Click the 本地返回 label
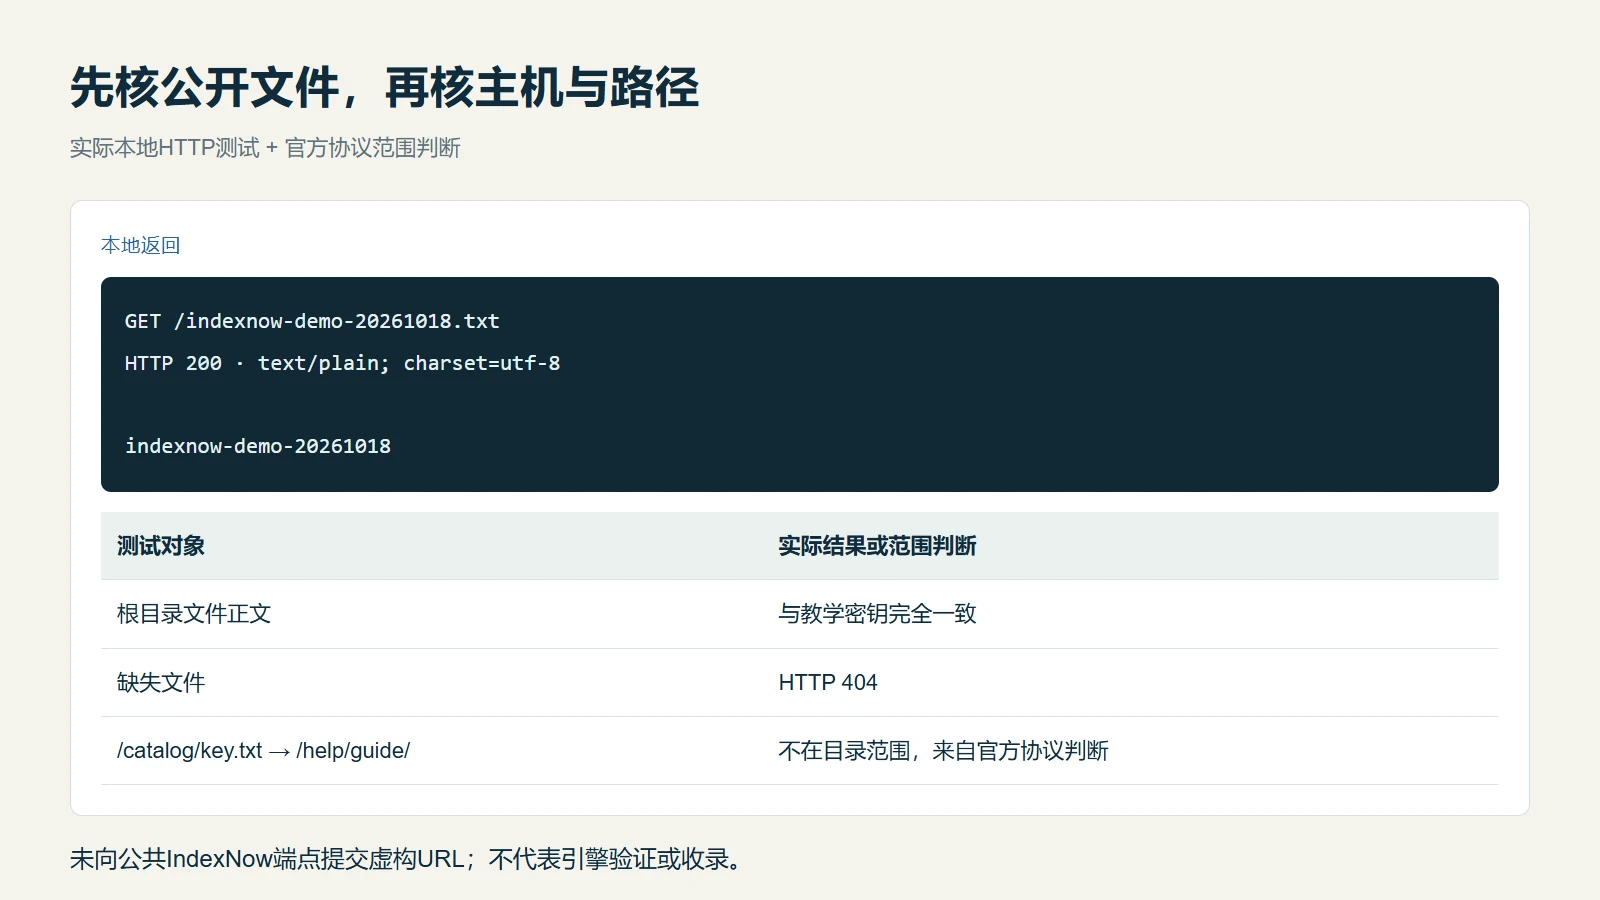 (x=140, y=245)
